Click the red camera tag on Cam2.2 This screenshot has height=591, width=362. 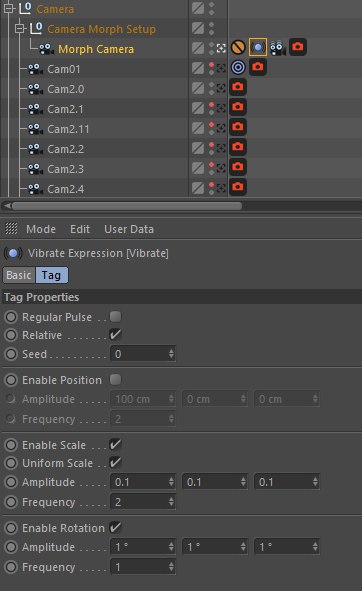(x=238, y=147)
